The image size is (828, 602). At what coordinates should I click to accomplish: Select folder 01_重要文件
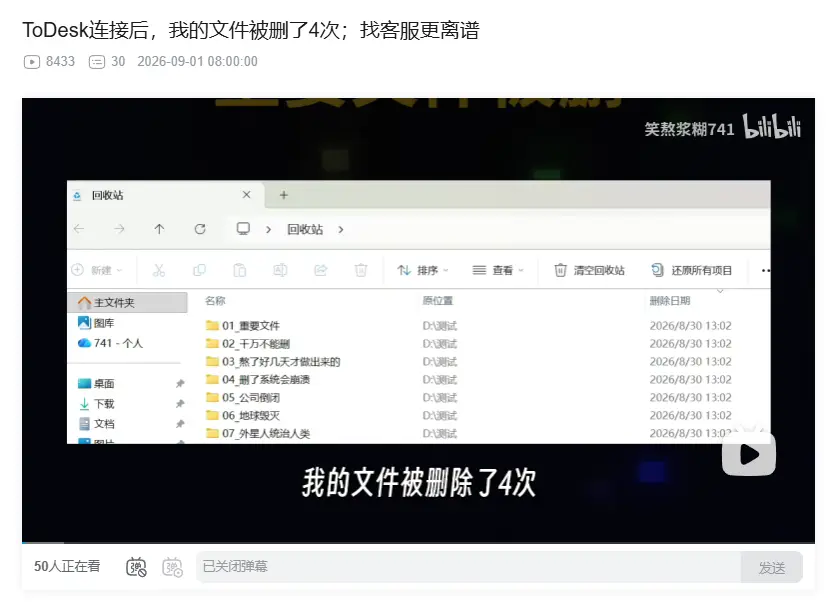pos(243,325)
